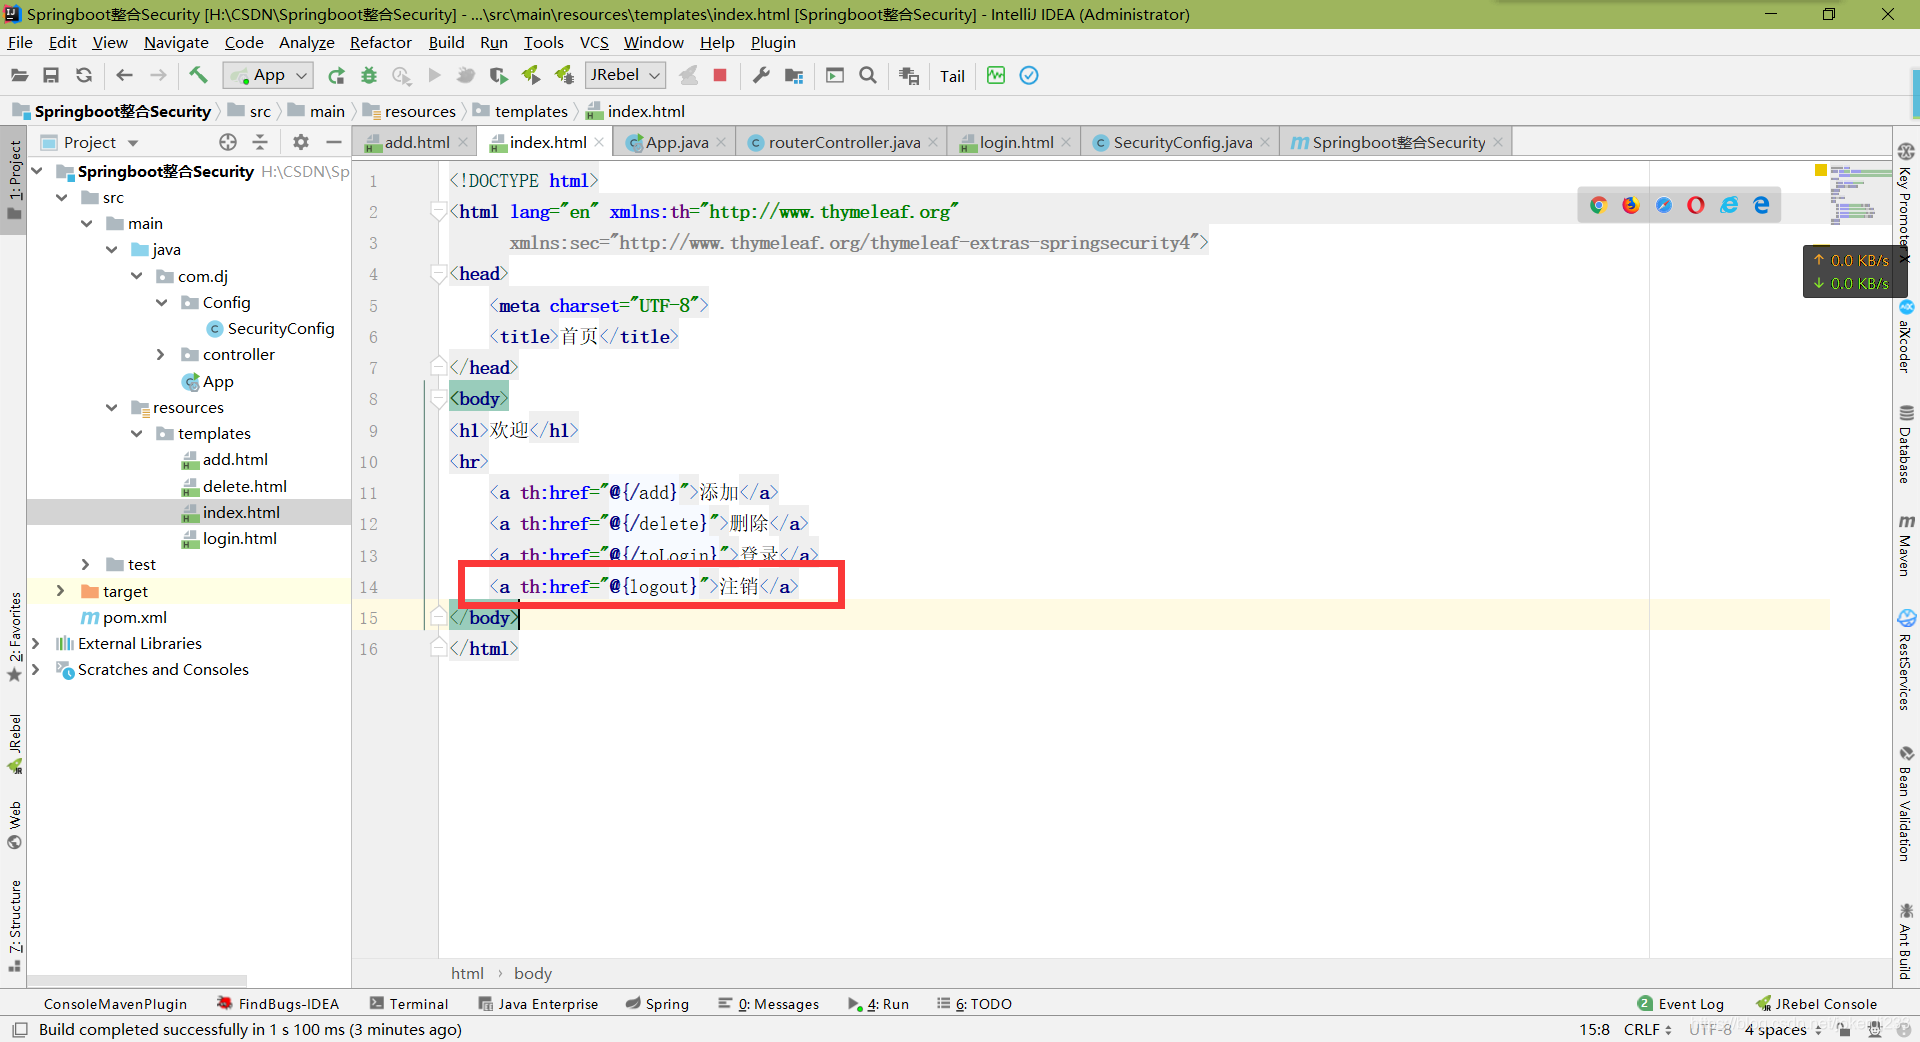This screenshot has width=1920, height=1042.
Task: Expand the controller folder in project tree
Action: point(161,355)
